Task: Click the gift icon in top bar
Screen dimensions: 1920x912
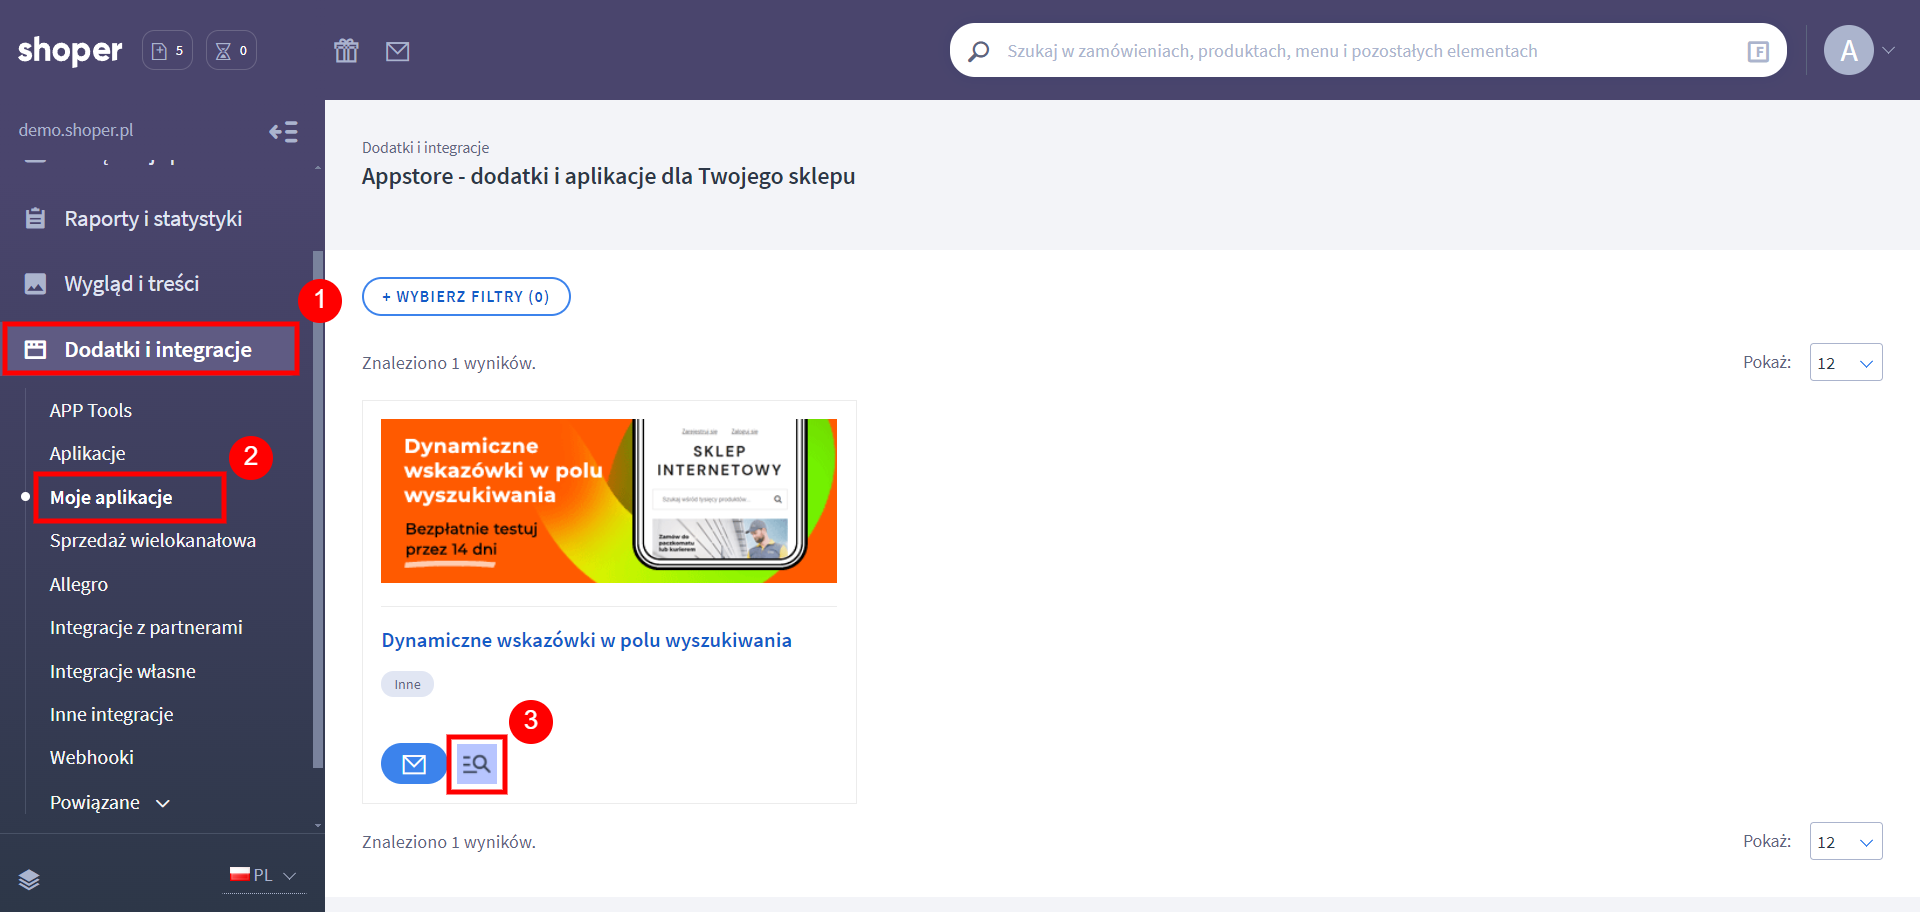Action: (346, 51)
